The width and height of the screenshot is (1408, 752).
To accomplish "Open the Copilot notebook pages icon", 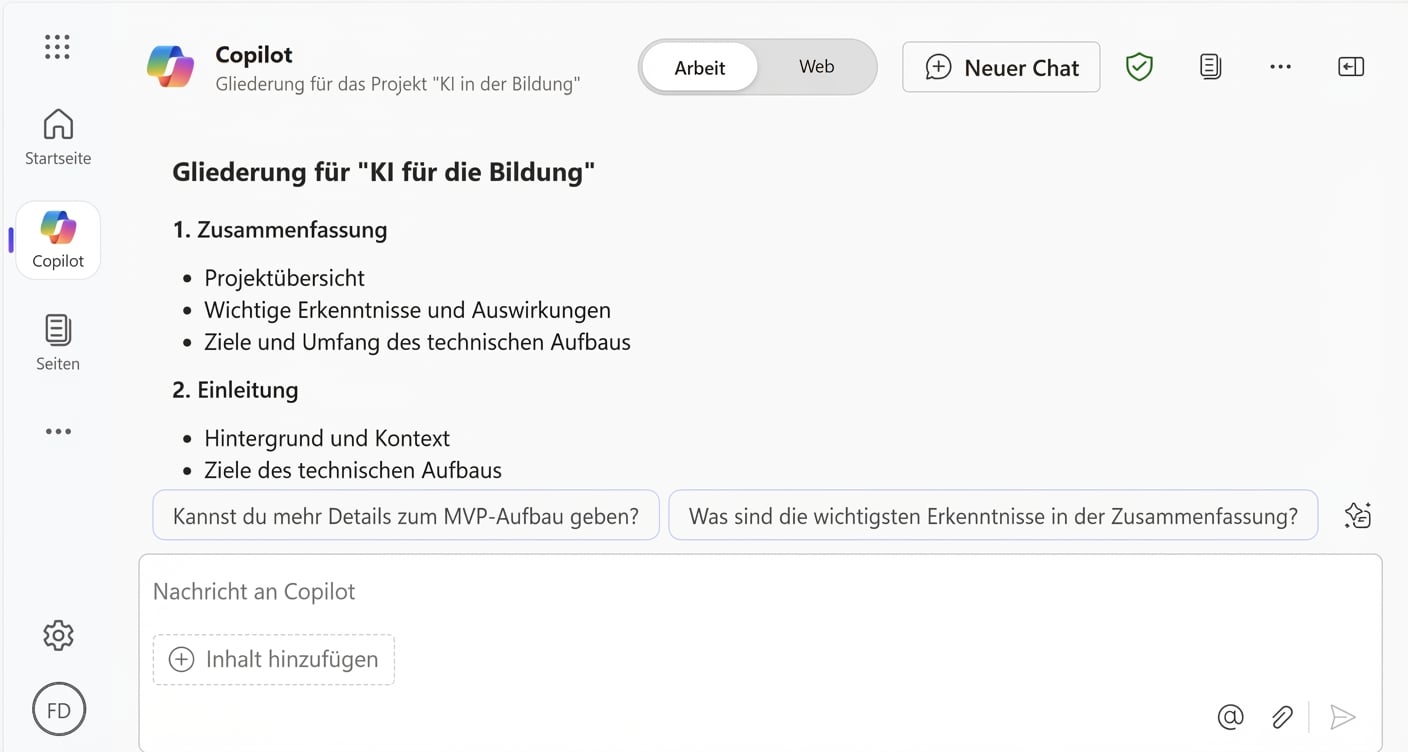I will 1210,66.
